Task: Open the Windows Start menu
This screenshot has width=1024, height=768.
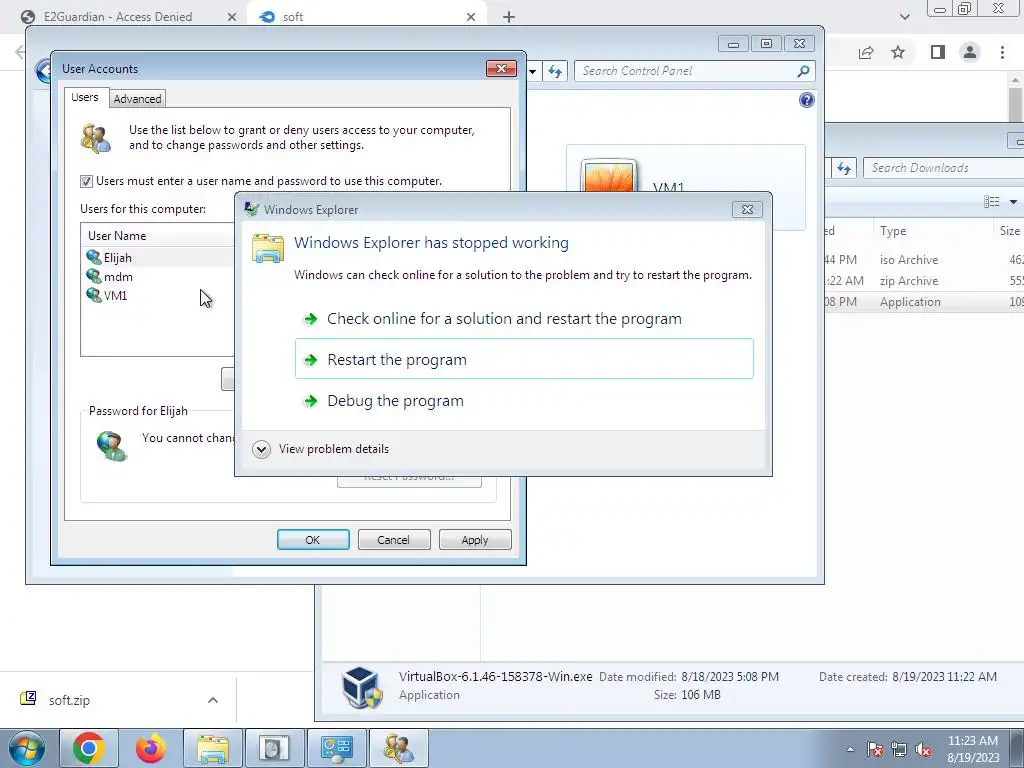Action: click(27, 748)
